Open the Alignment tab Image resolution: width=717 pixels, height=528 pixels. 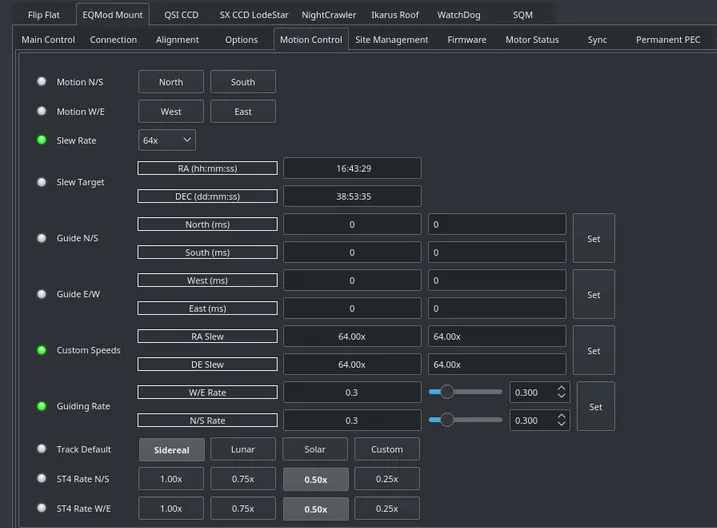click(x=177, y=40)
